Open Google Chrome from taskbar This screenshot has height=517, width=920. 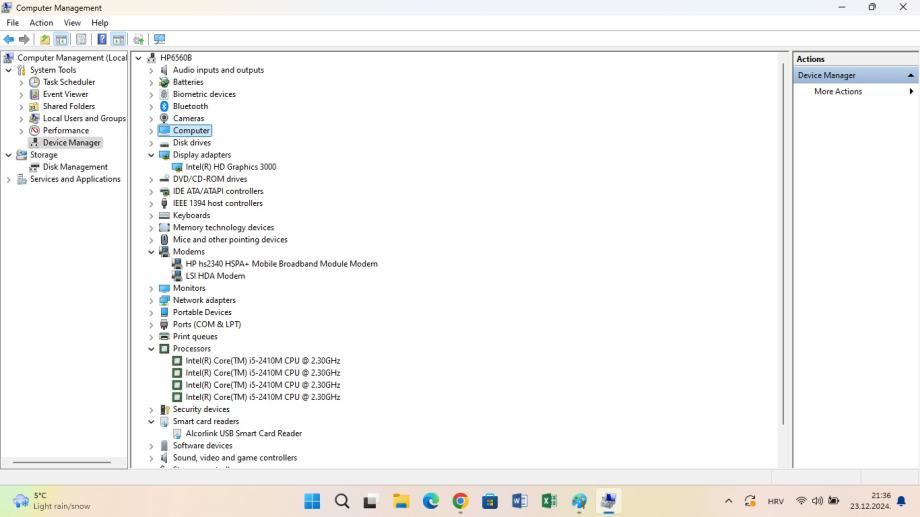pos(460,501)
